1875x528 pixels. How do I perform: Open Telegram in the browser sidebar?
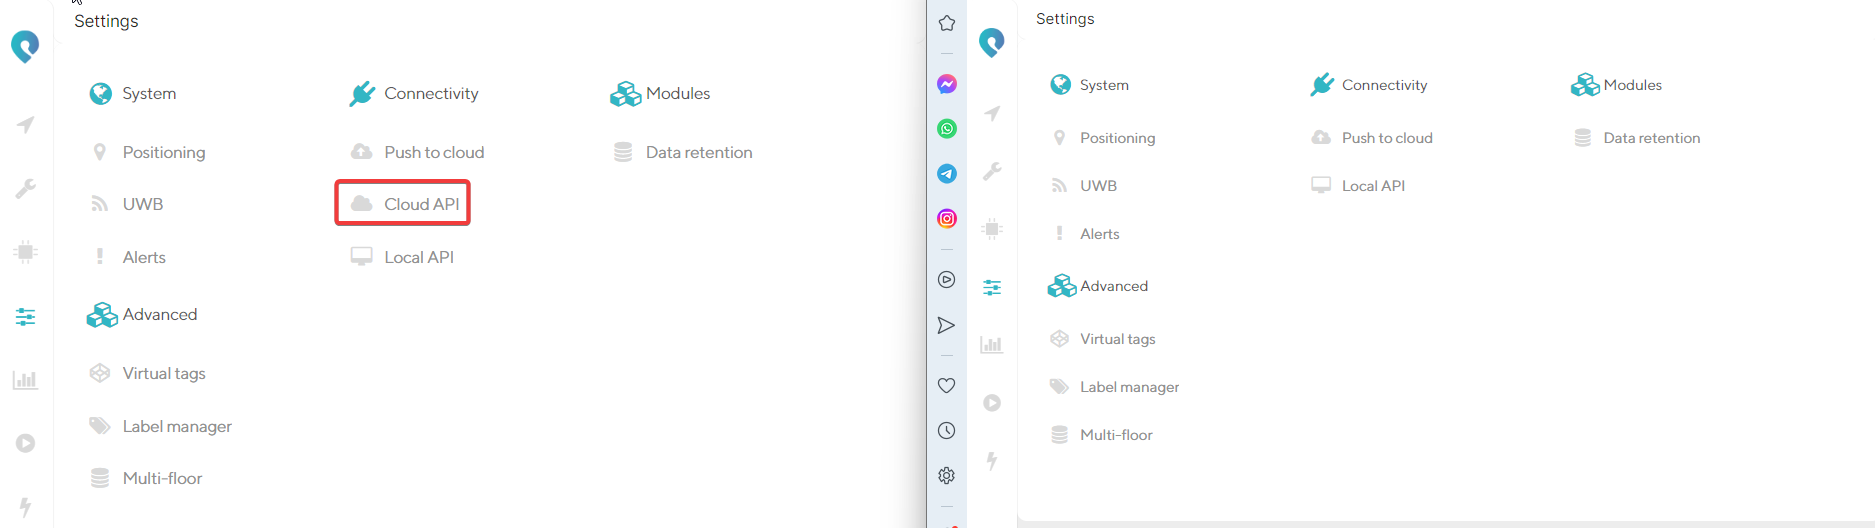tap(947, 174)
